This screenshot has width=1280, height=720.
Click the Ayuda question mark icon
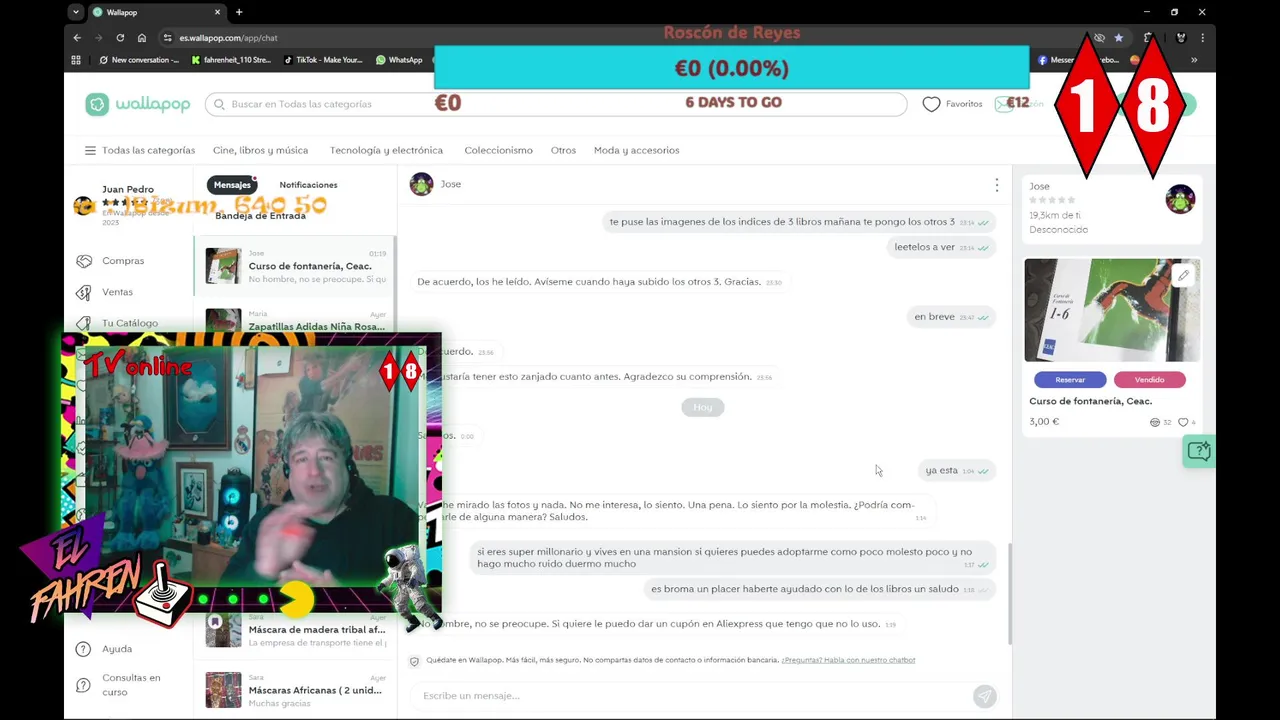[x=84, y=649]
